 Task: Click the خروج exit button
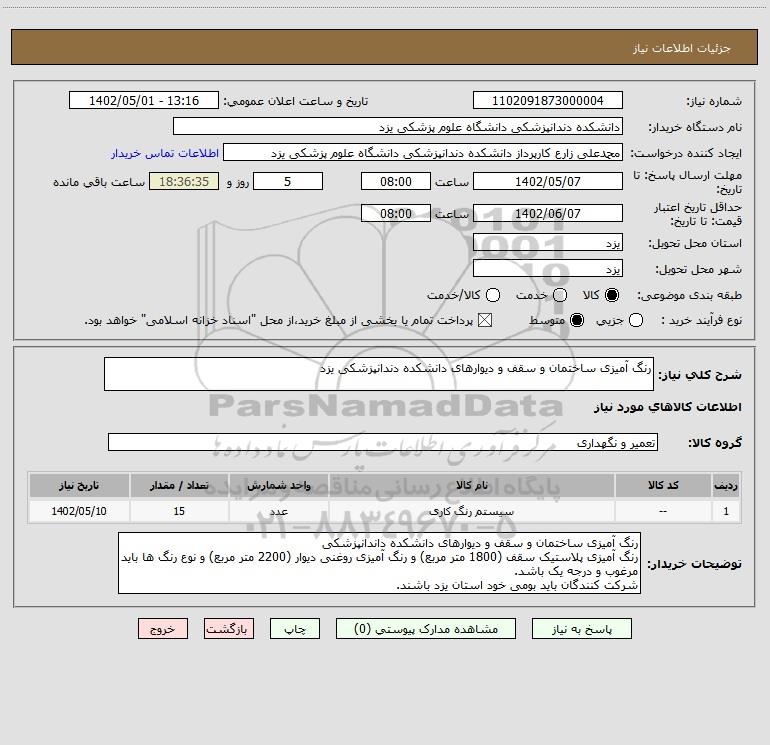163,629
